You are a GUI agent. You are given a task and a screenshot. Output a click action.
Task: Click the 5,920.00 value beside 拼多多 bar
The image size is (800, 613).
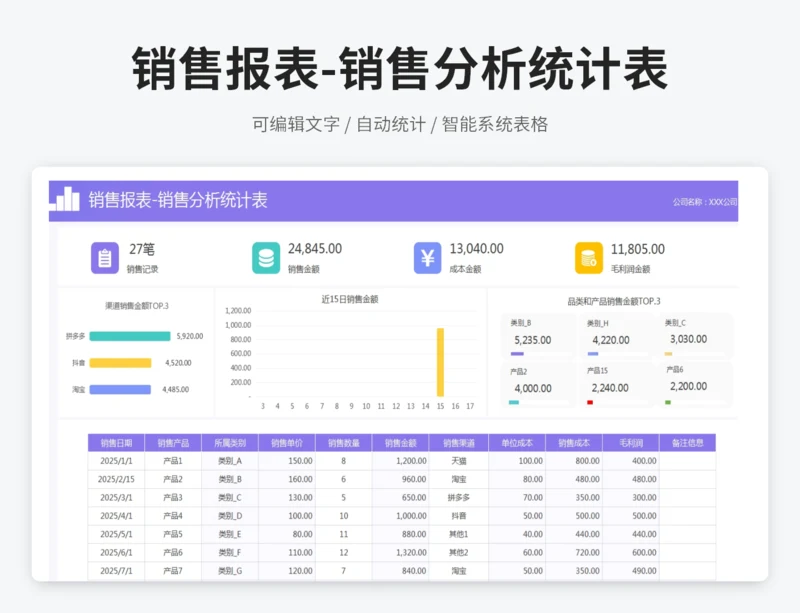[190, 336]
